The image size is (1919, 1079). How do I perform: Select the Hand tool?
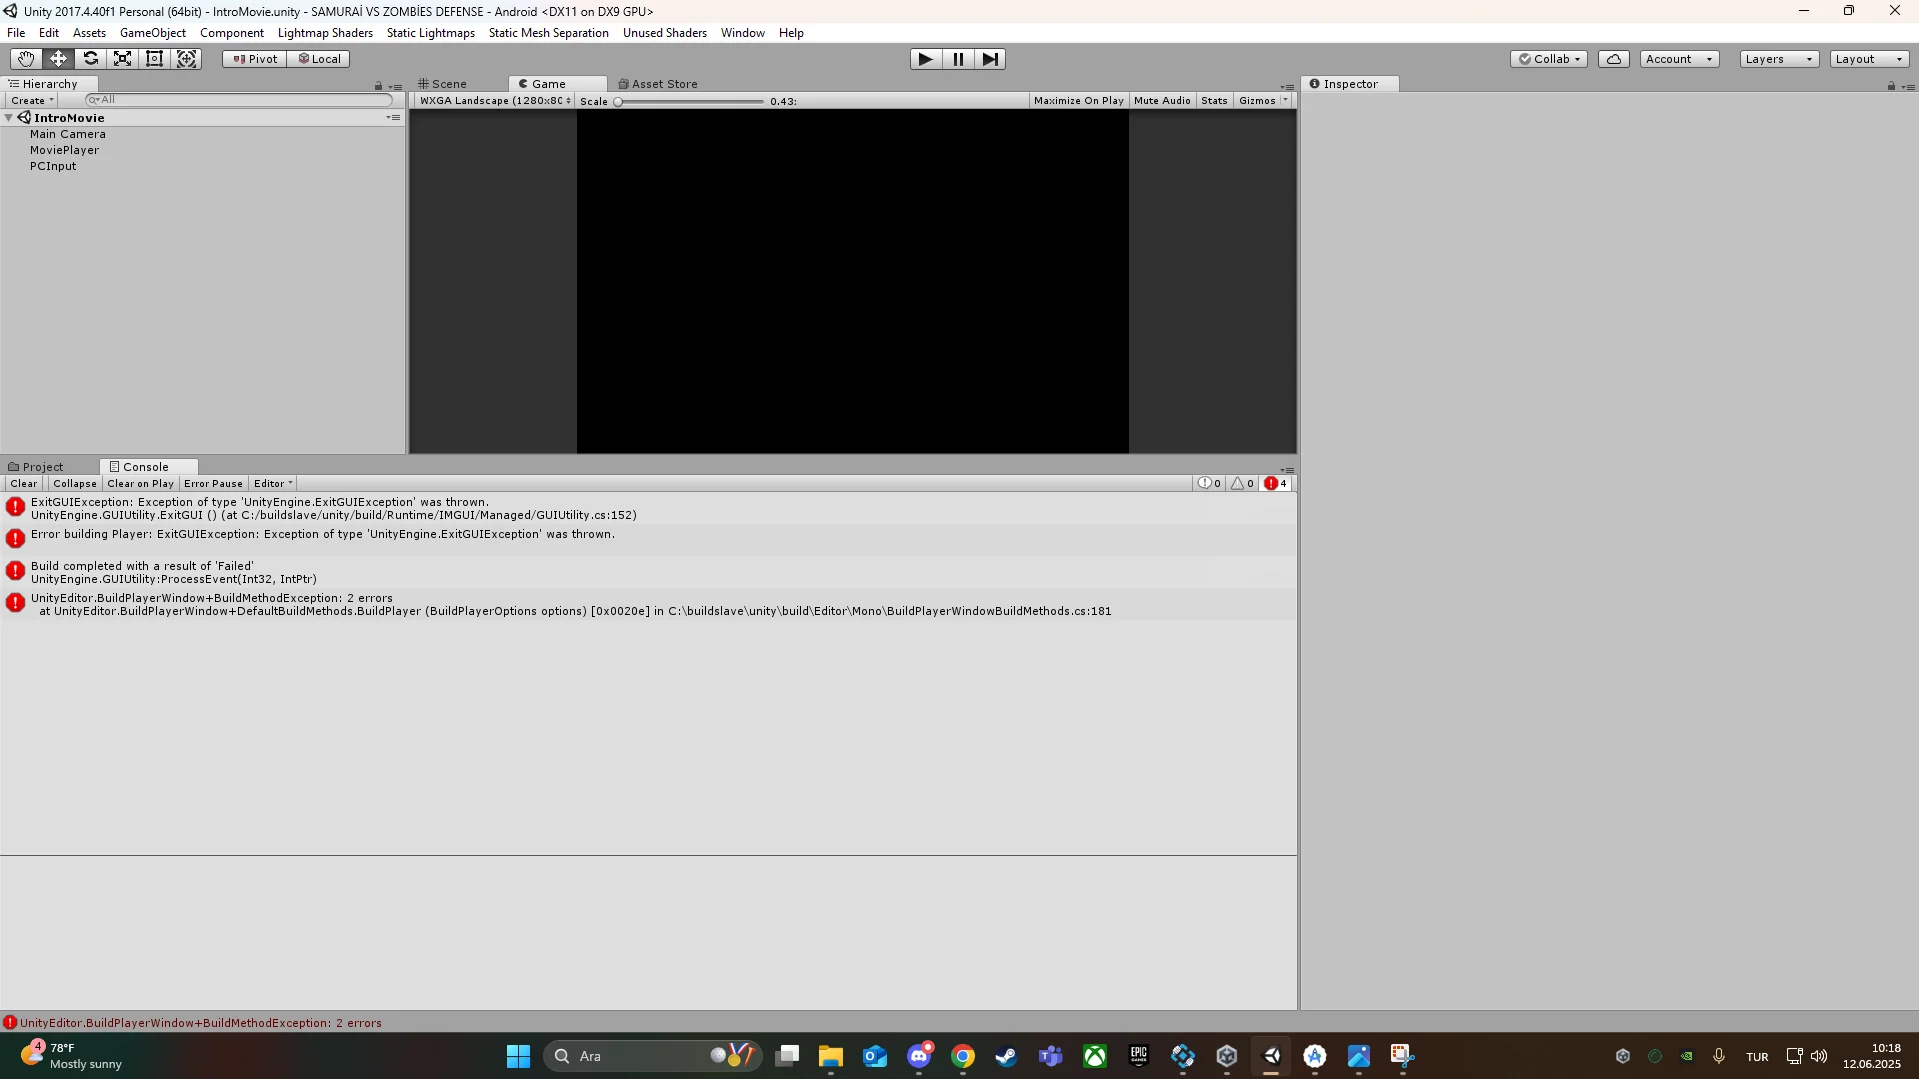(x=26, y=59)
